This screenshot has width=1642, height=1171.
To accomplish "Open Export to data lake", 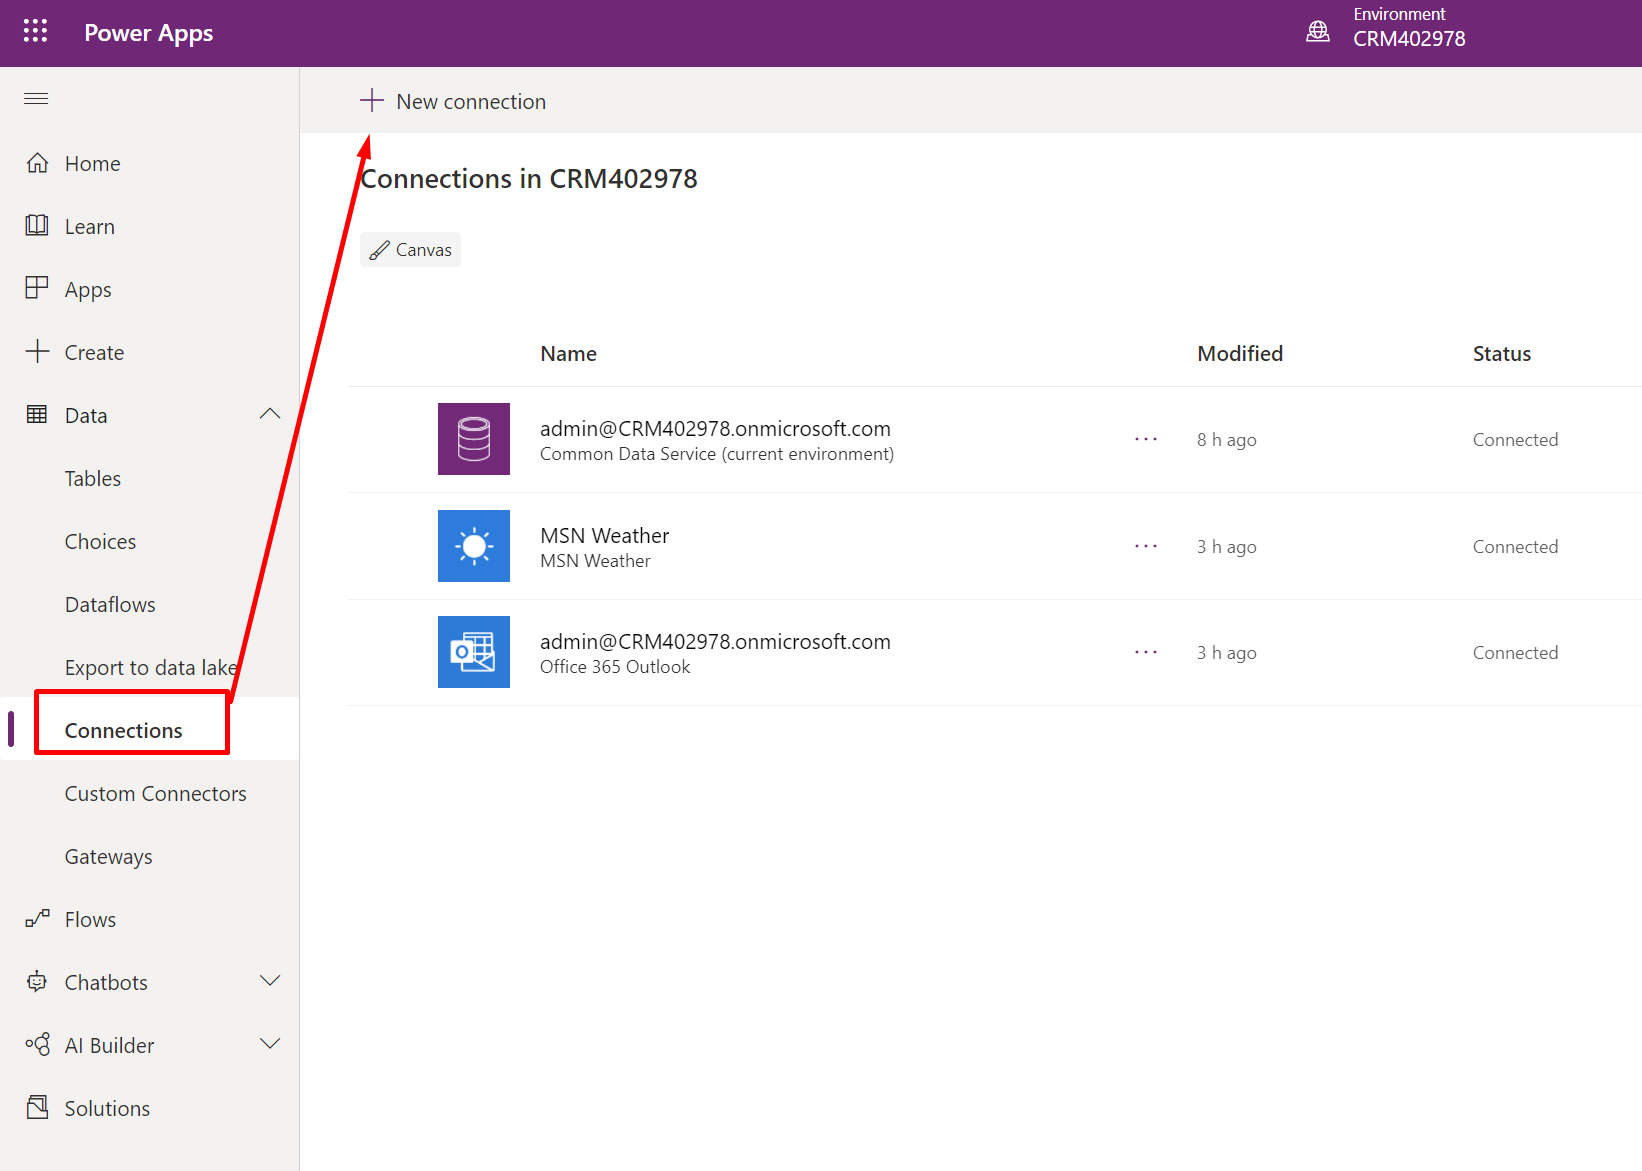I will tap(150, 667).
